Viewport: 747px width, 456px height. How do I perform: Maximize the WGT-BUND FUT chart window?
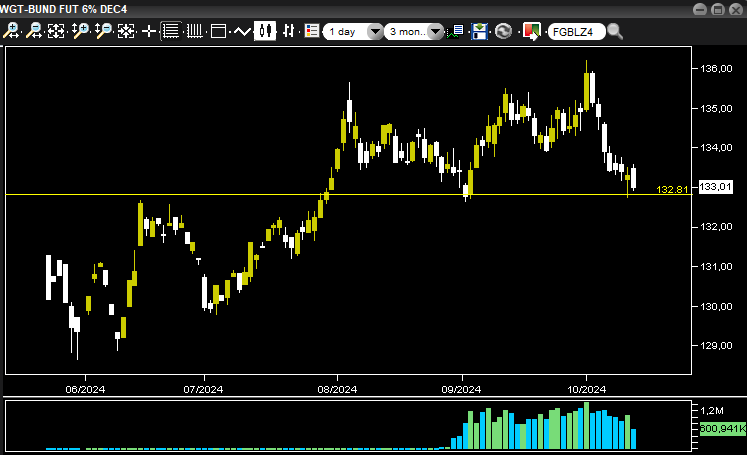click(718, 9)
